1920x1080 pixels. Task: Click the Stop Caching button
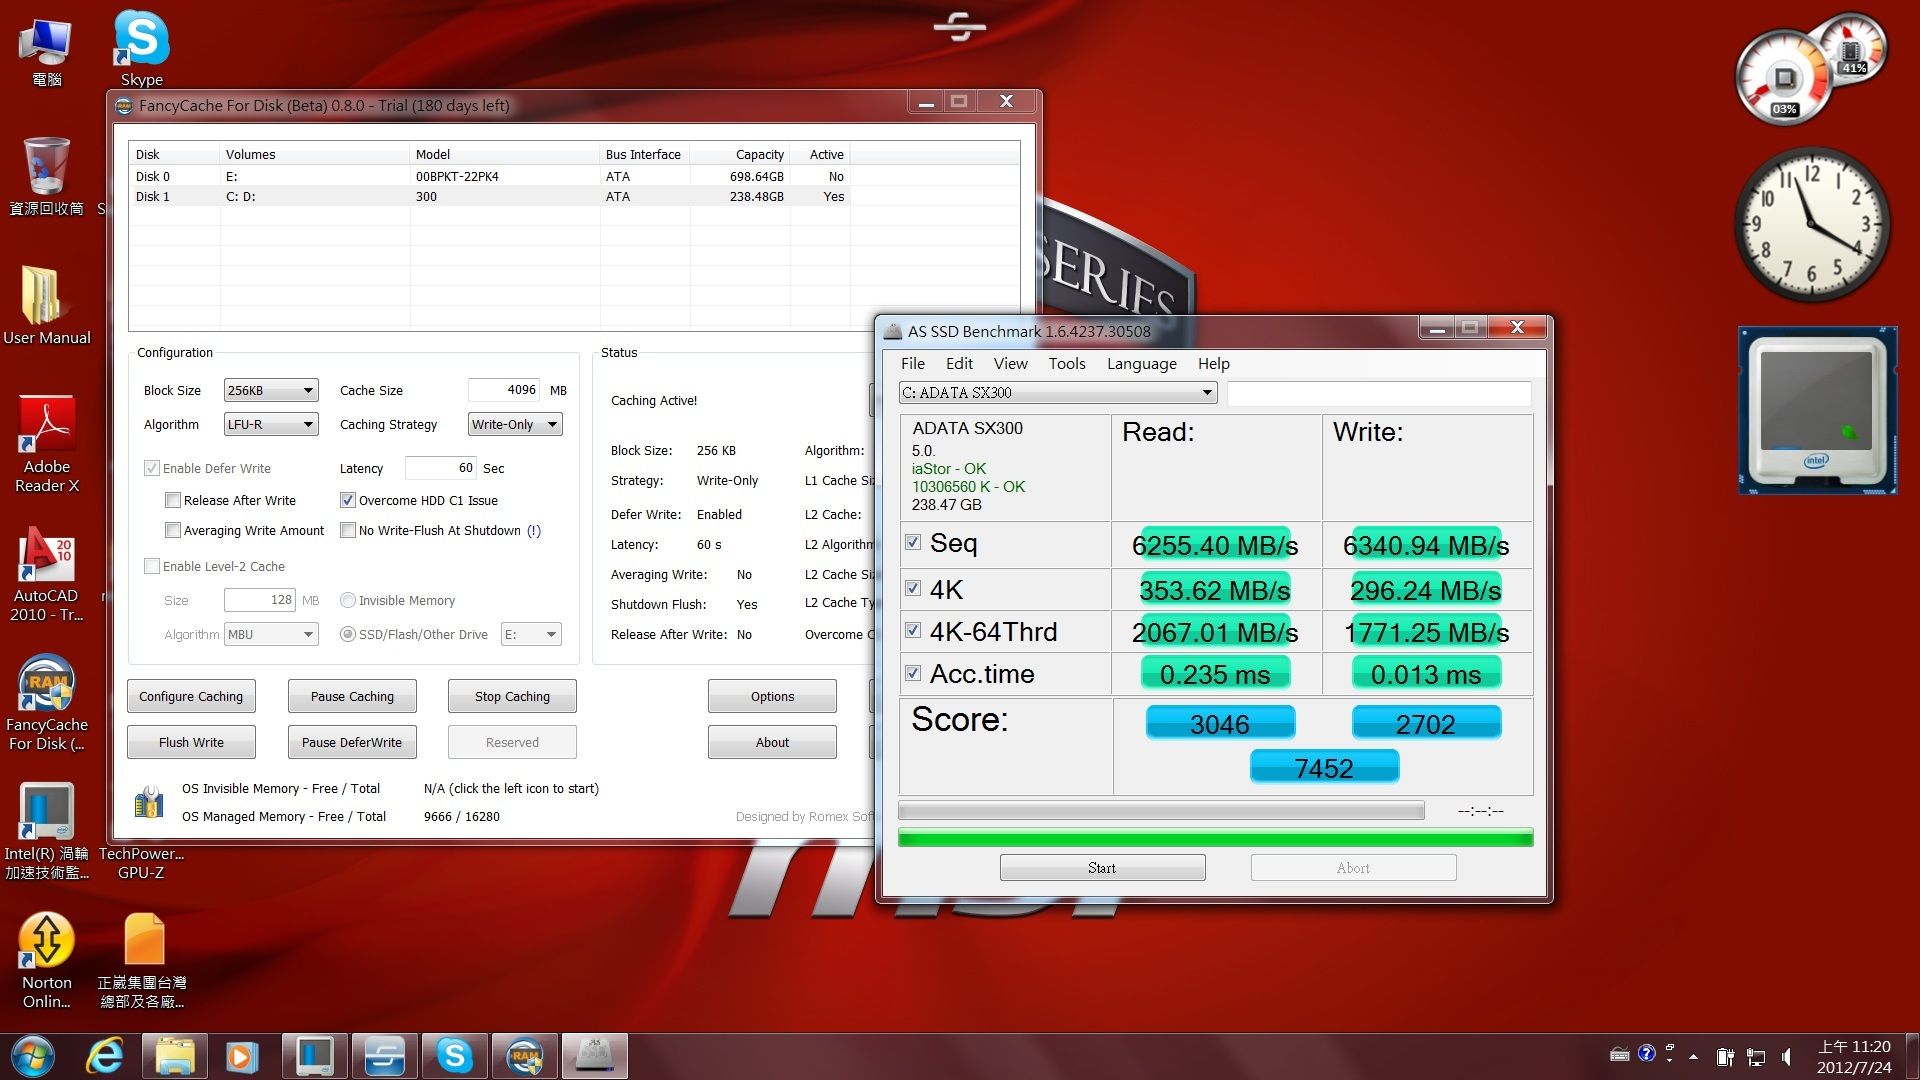512,696
